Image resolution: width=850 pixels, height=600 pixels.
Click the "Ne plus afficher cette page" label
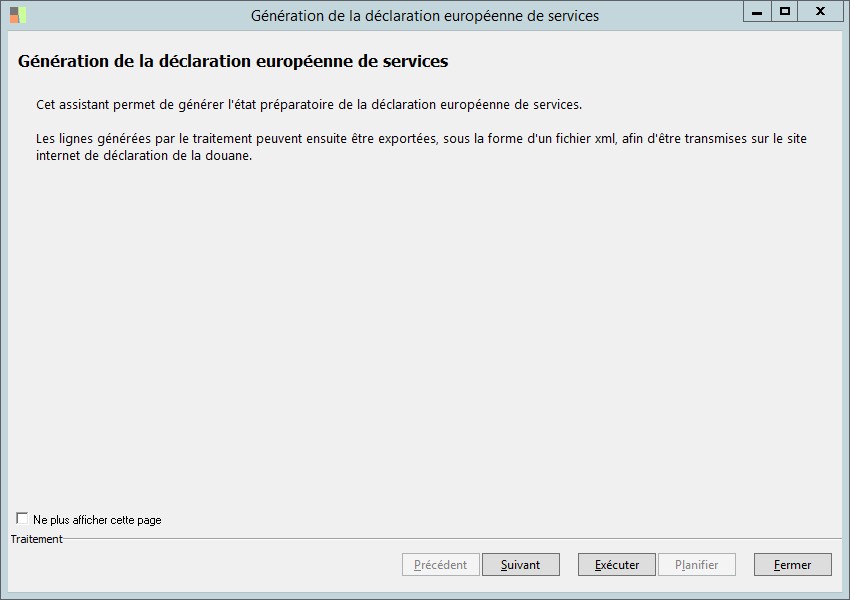tap(97, 520)
